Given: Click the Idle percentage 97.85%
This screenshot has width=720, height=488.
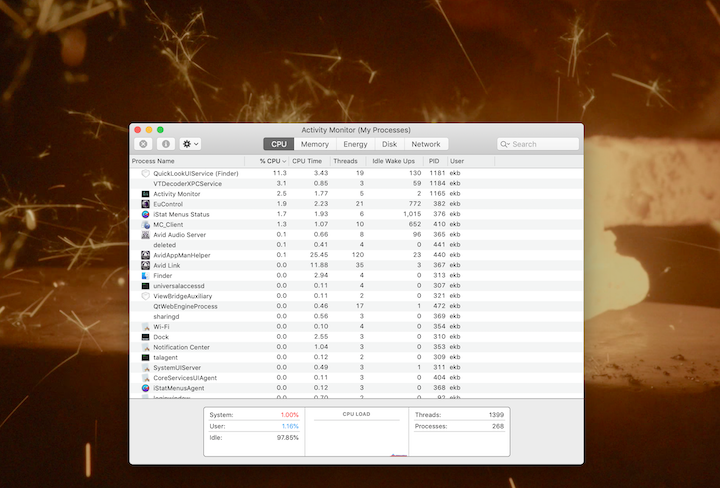Looking at the screenshot, I should coord(288,438).
